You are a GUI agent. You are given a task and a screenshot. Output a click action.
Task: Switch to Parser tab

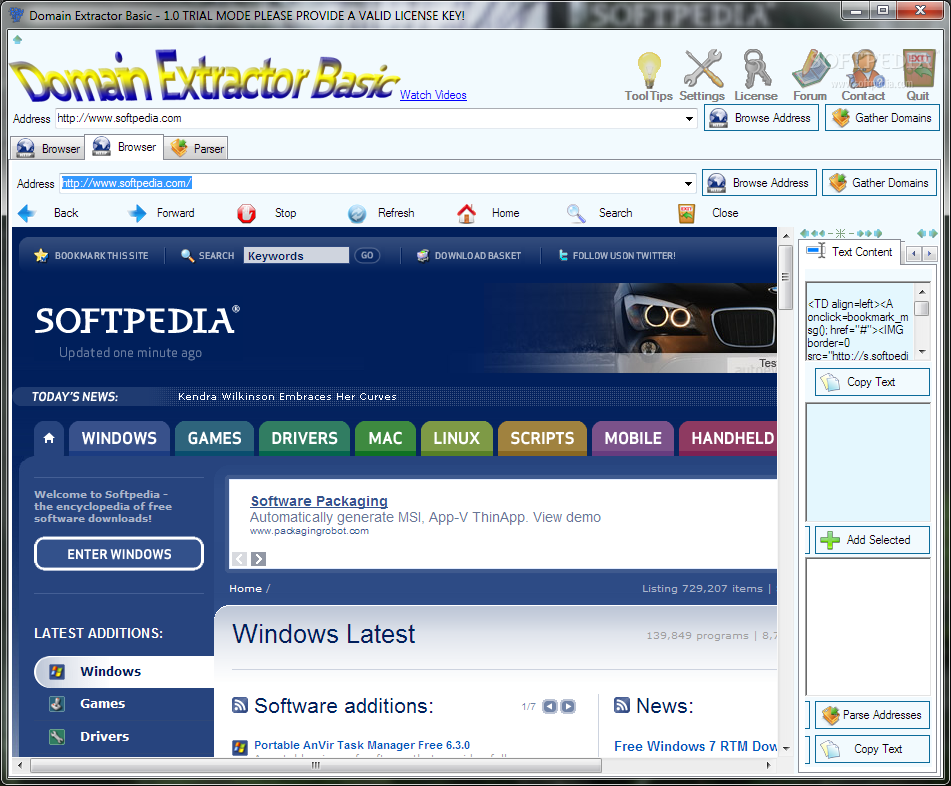point(197,149)
